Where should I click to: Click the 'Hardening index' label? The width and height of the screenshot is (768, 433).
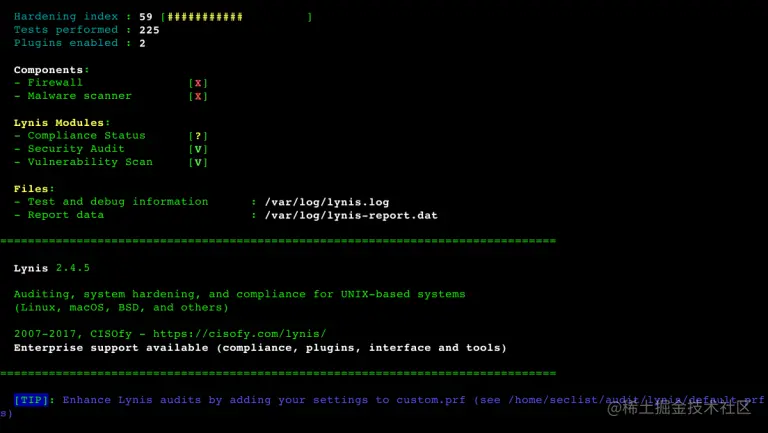(x=66, y=16)
